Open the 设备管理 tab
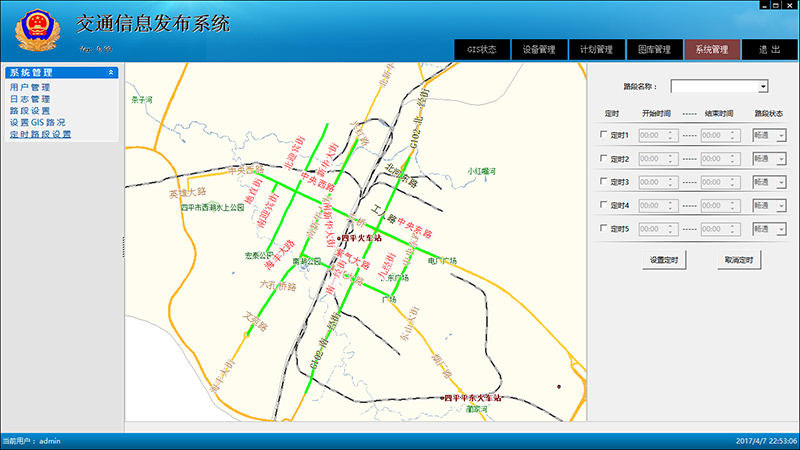 (539, 49)
